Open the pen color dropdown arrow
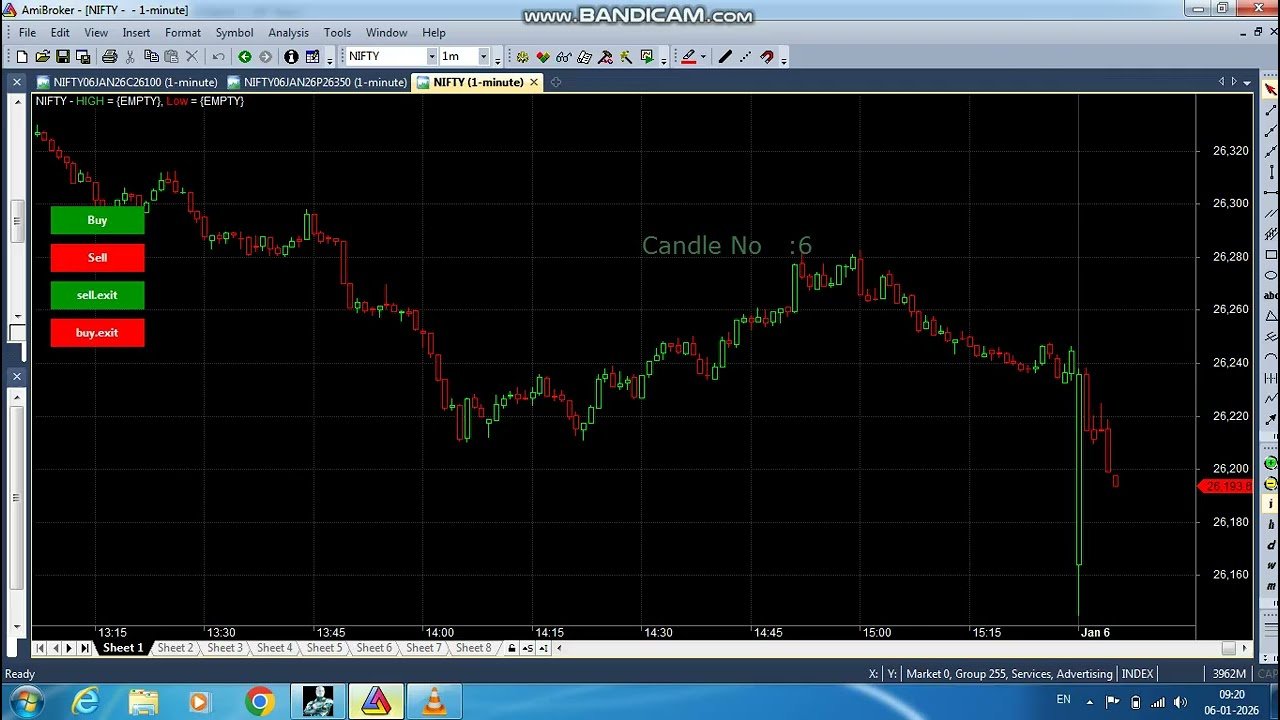This screenshot has width=1280, height=720. coord(703,56)
